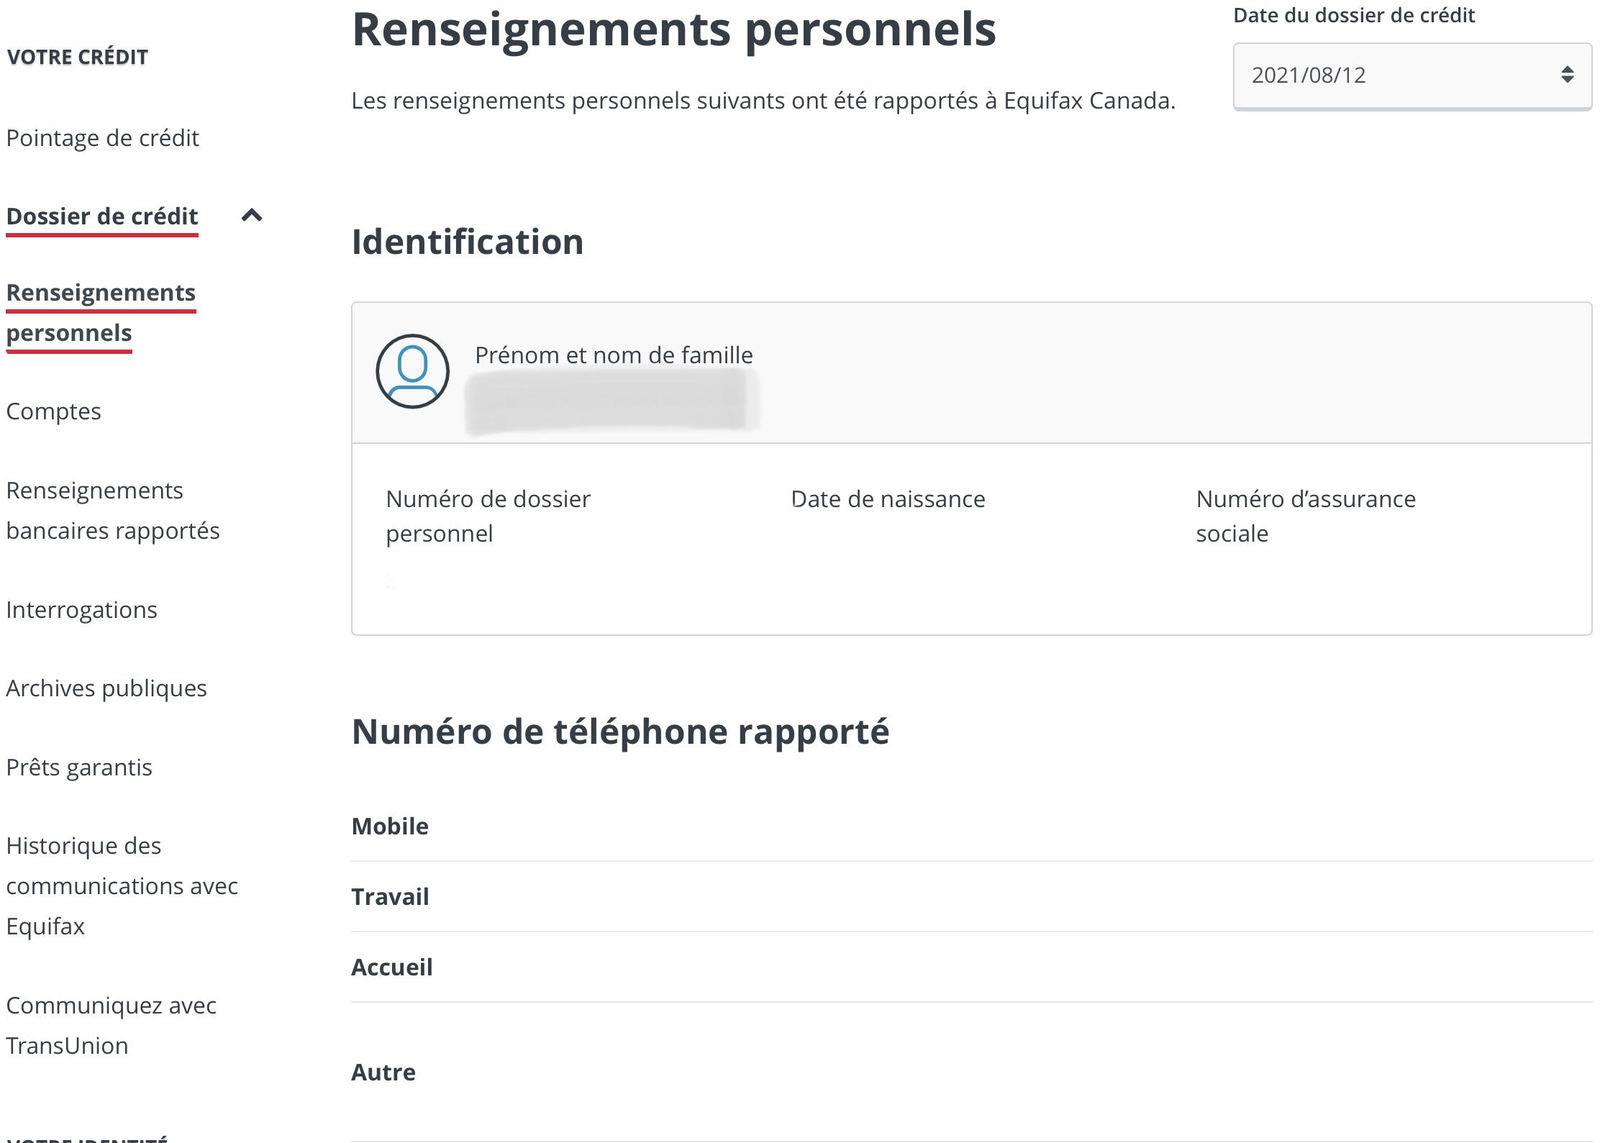The image size is (1600, 1143).
Task: Select Dossier de crédit menu heading
Action: [102, 216]
